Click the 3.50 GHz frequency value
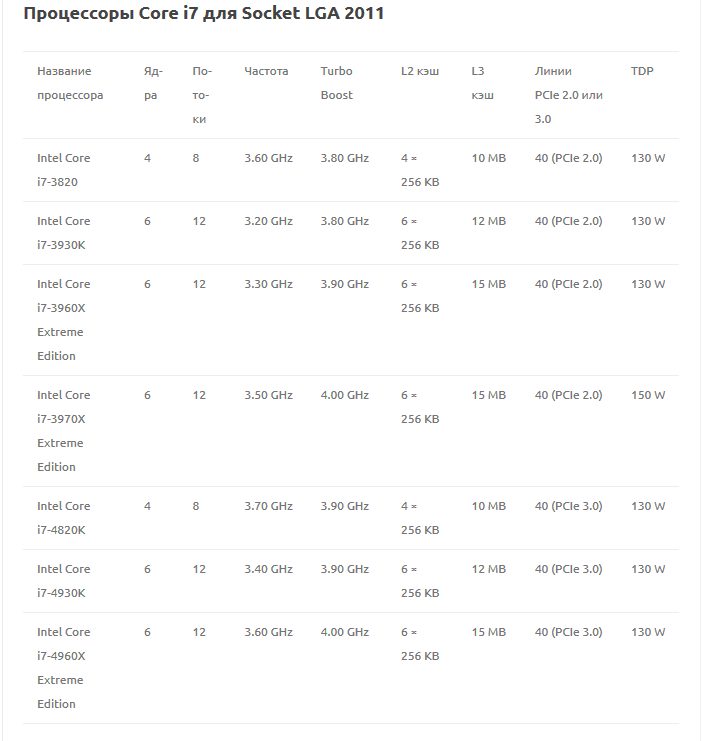 click(268, 395)
